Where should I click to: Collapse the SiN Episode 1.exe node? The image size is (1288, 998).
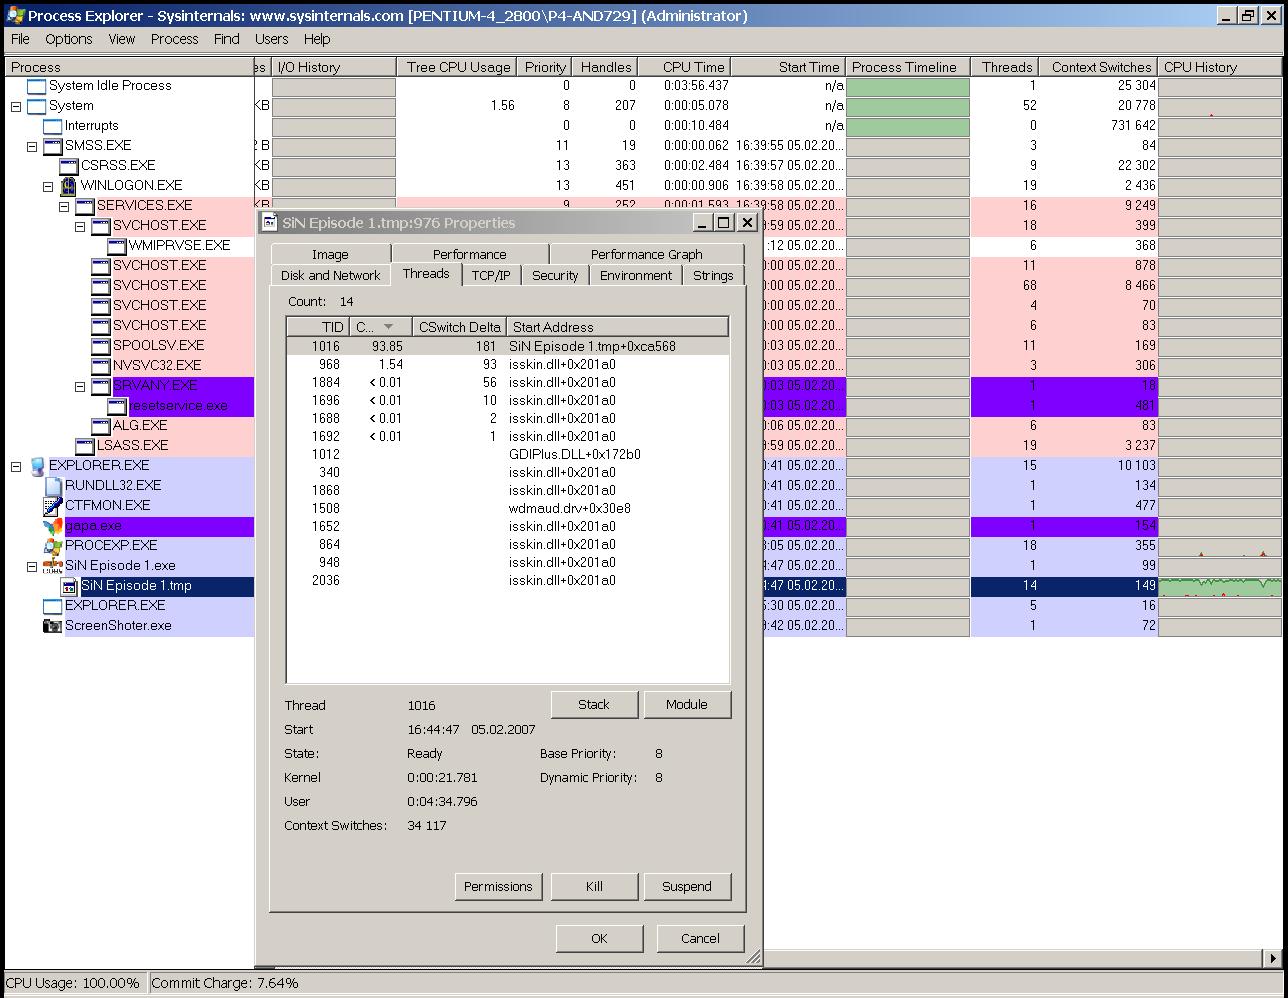click(32, 566)
